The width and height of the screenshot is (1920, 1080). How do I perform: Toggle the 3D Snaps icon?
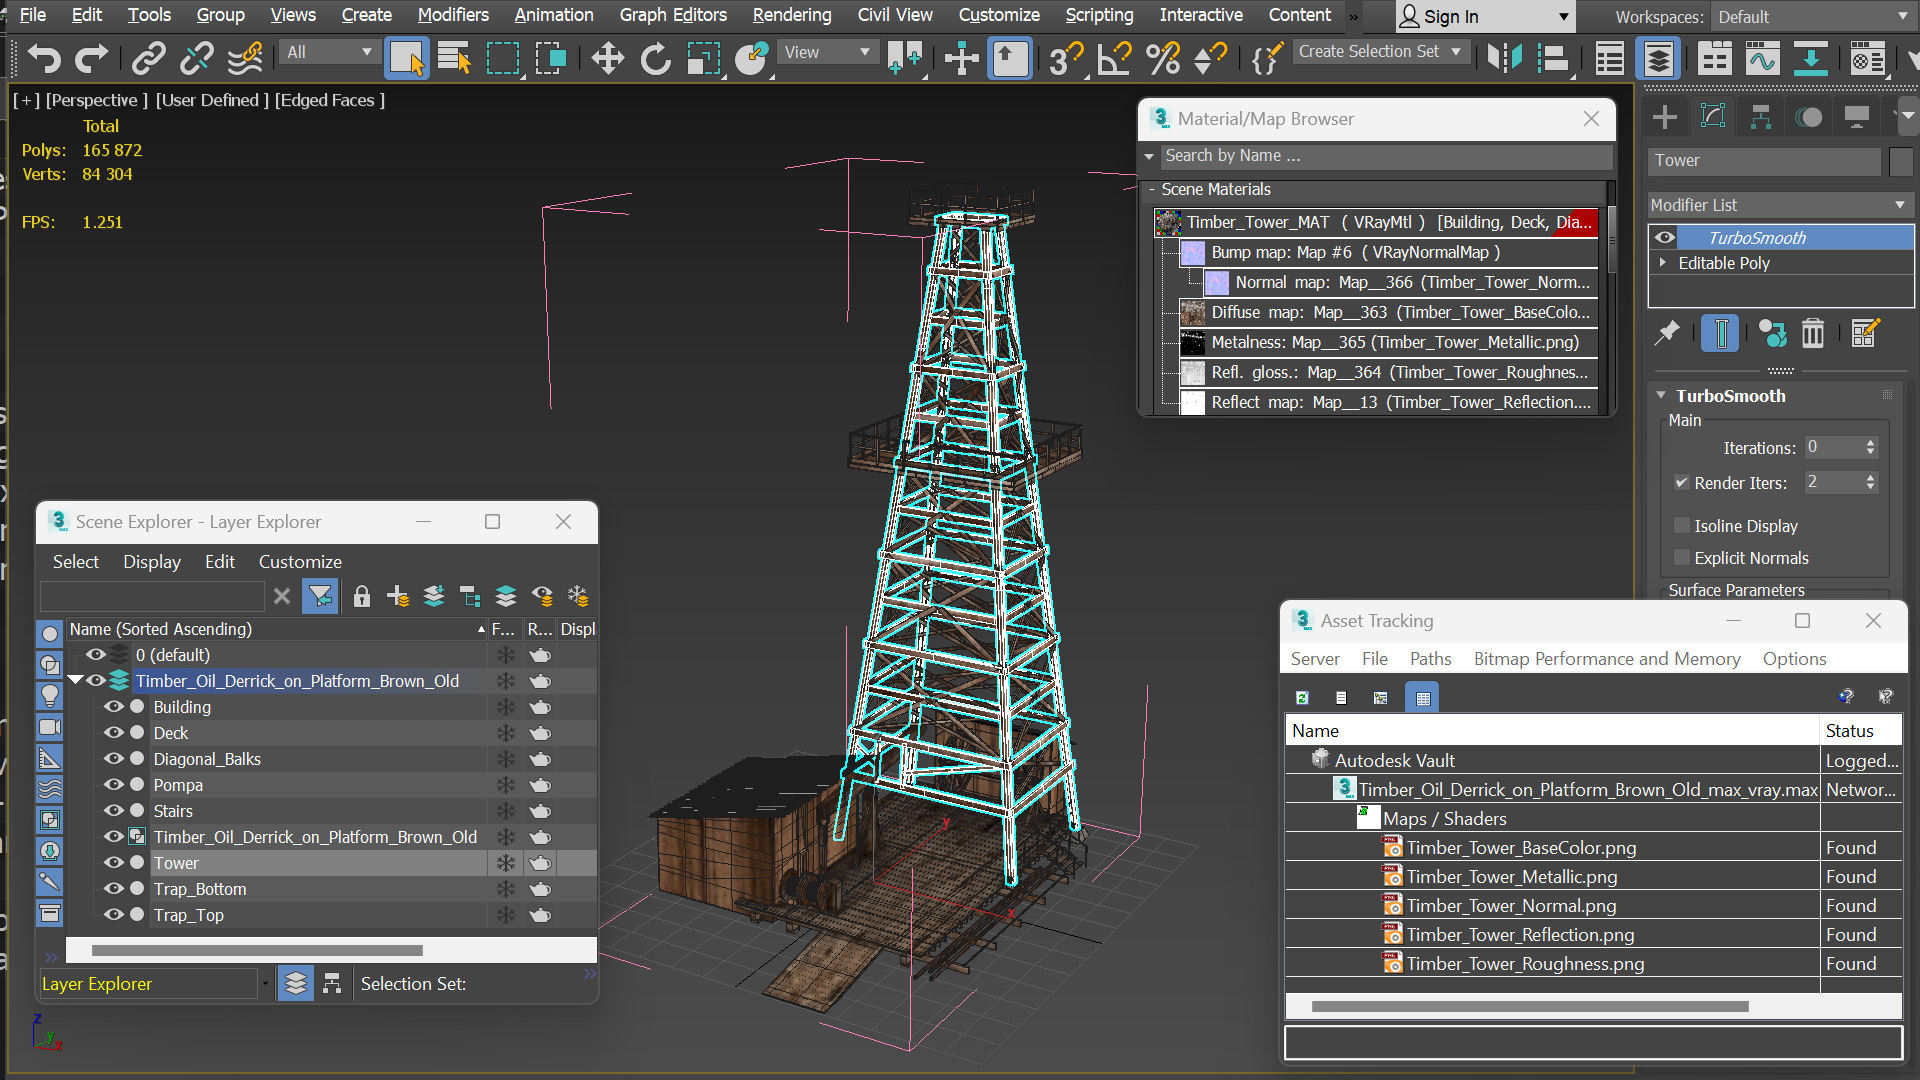[x=1066, y=58]
